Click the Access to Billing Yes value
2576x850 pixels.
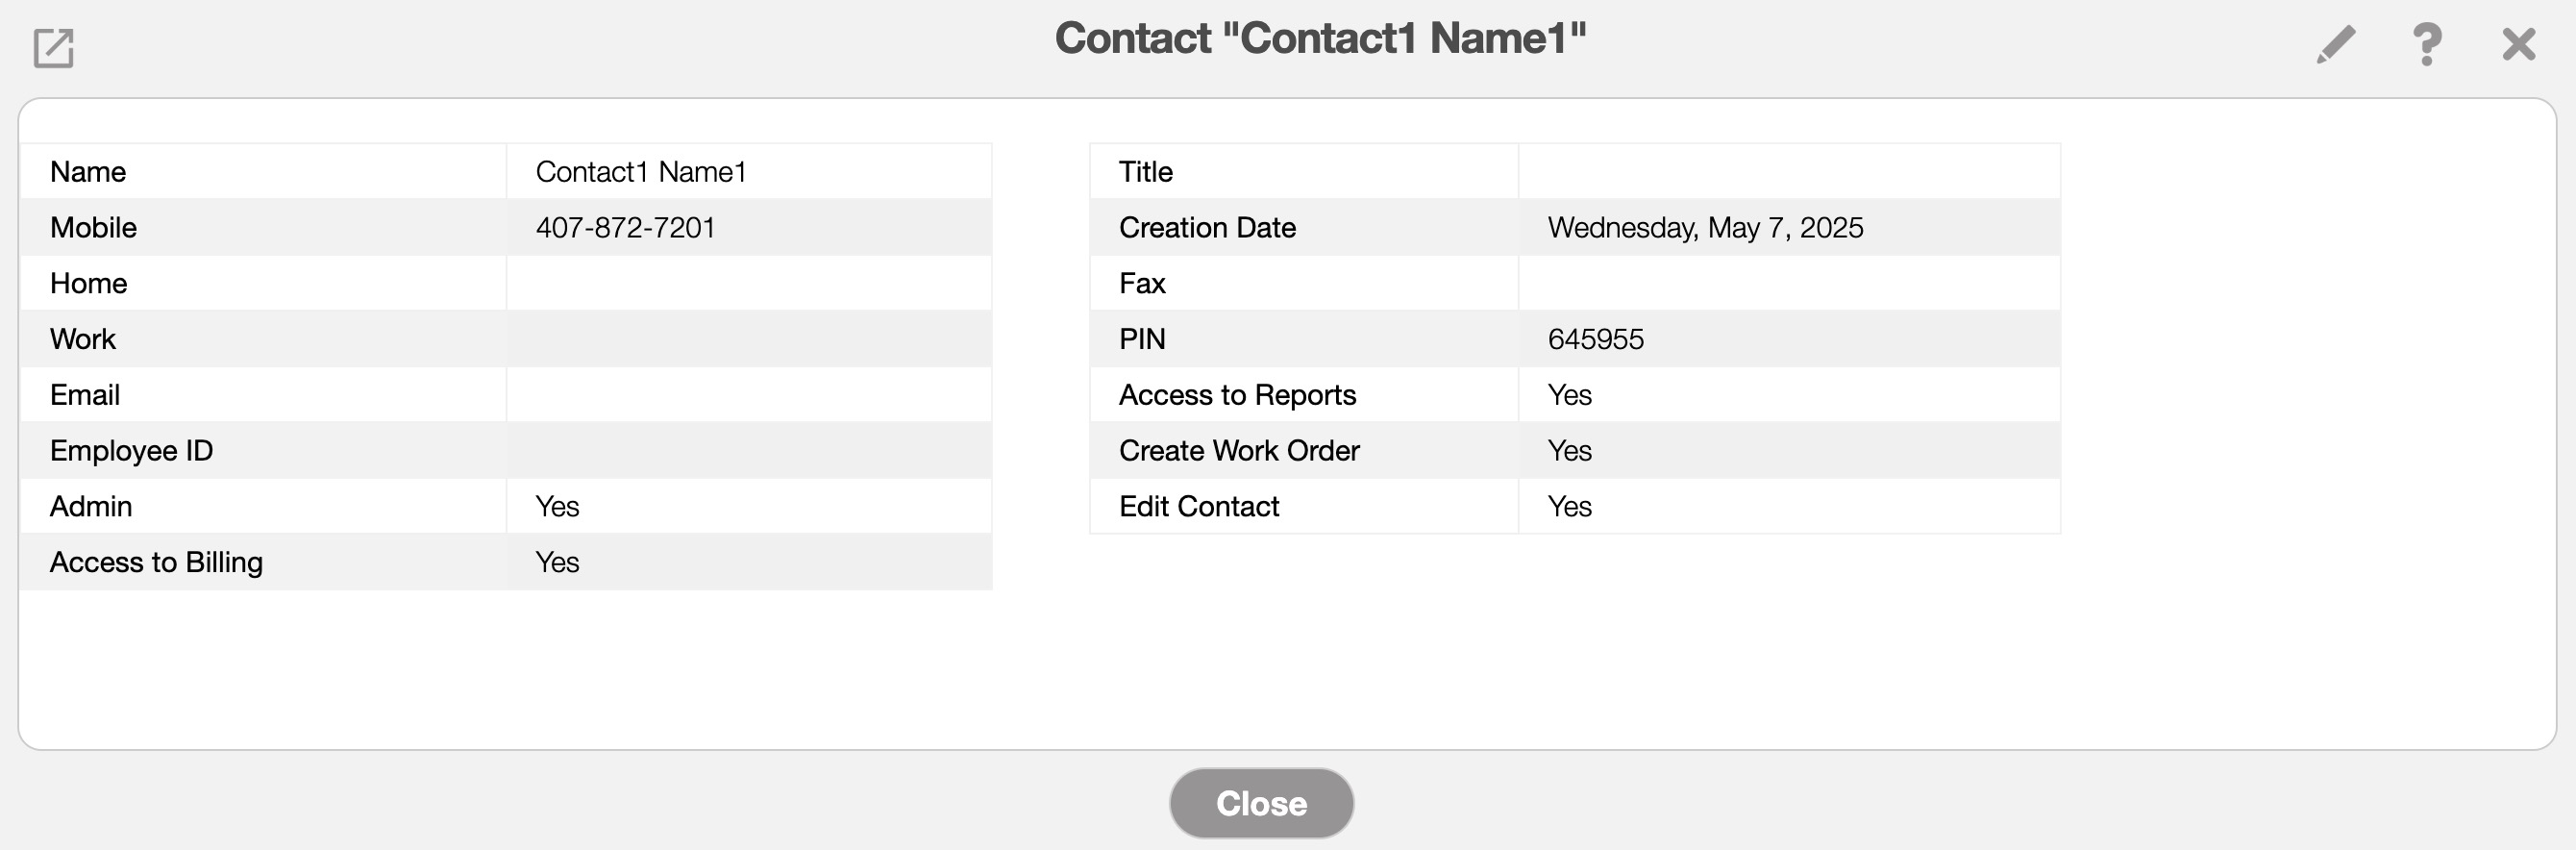click(x=557, y=563)
